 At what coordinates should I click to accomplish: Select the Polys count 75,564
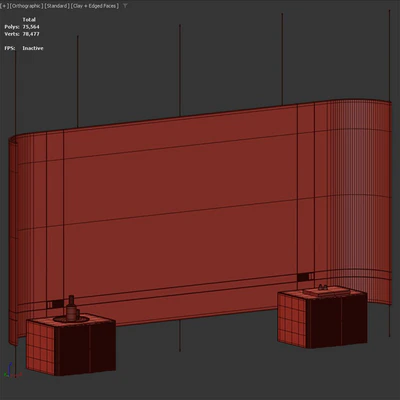(x=31, y=27)
